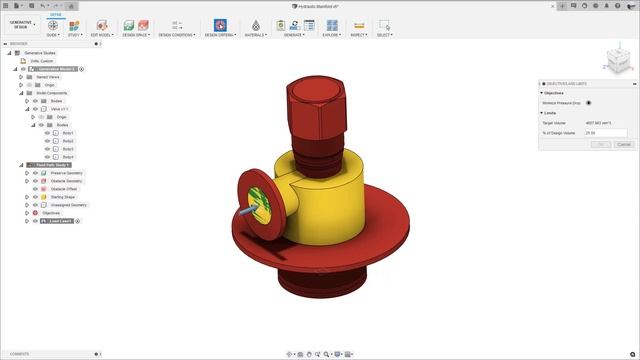
Task: Open the Generate menu
Action: (294, 35)
